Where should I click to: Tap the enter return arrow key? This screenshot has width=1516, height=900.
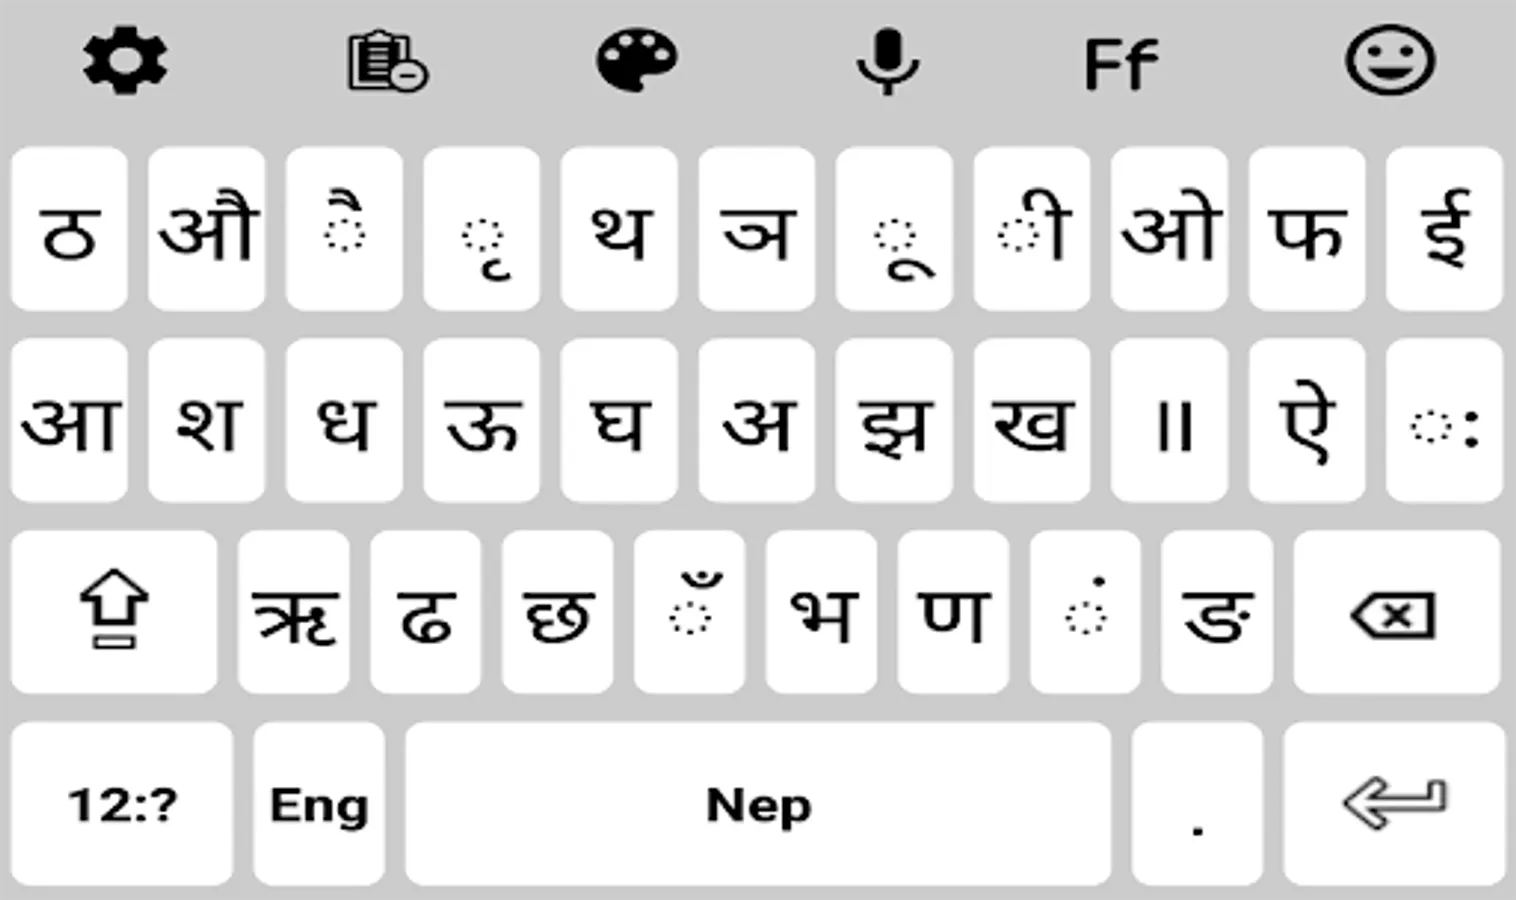click(x=1394, y=804)
